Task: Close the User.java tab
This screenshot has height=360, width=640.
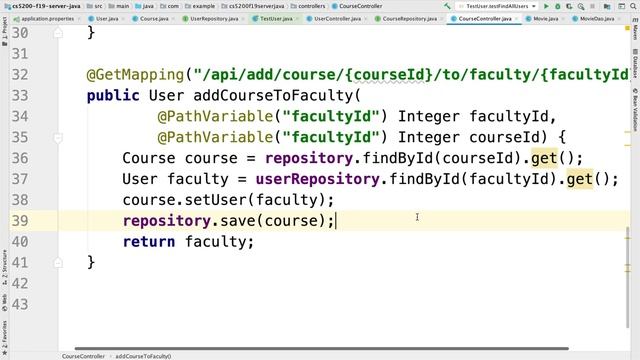Action: point(123,19)
